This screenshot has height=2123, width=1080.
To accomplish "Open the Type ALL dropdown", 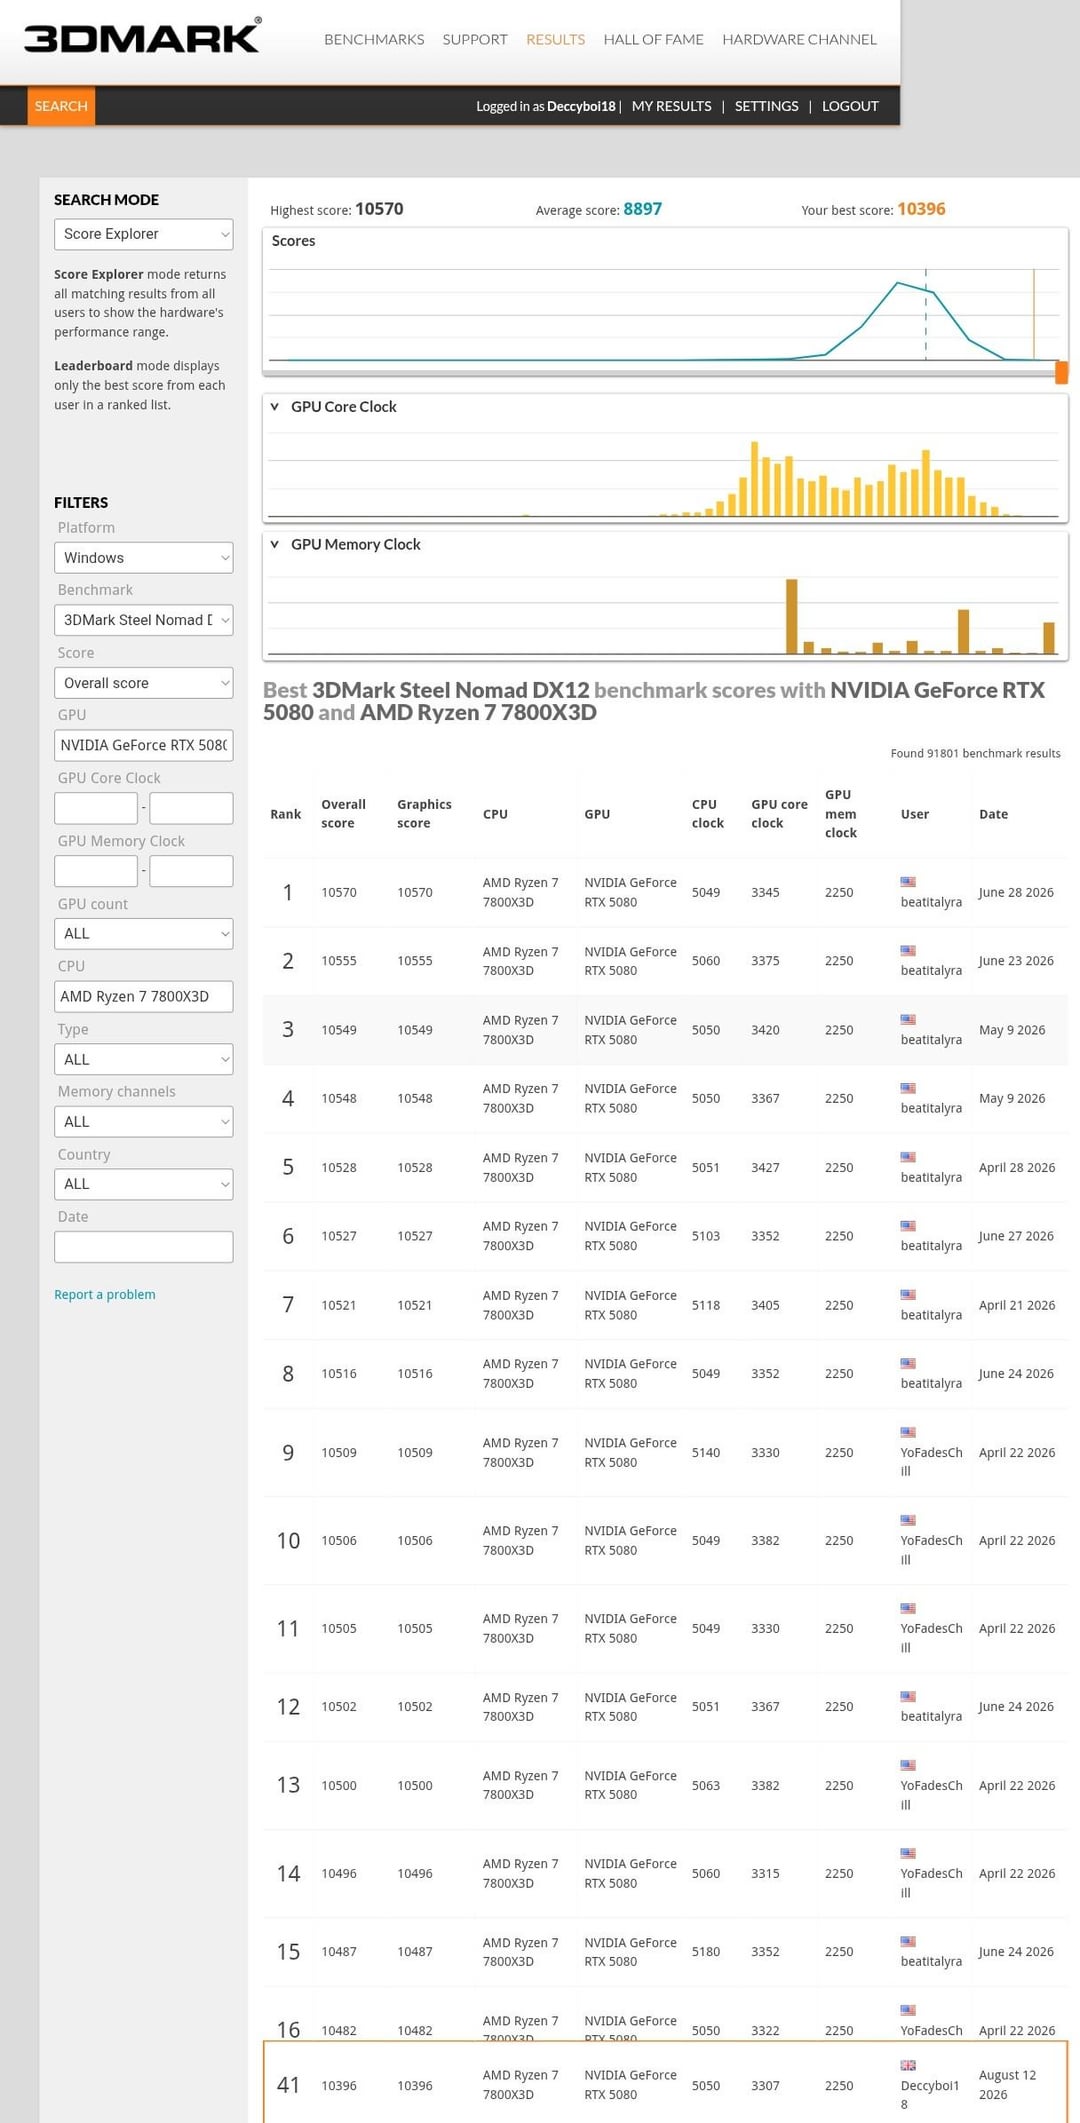I will click(143, 1059).
